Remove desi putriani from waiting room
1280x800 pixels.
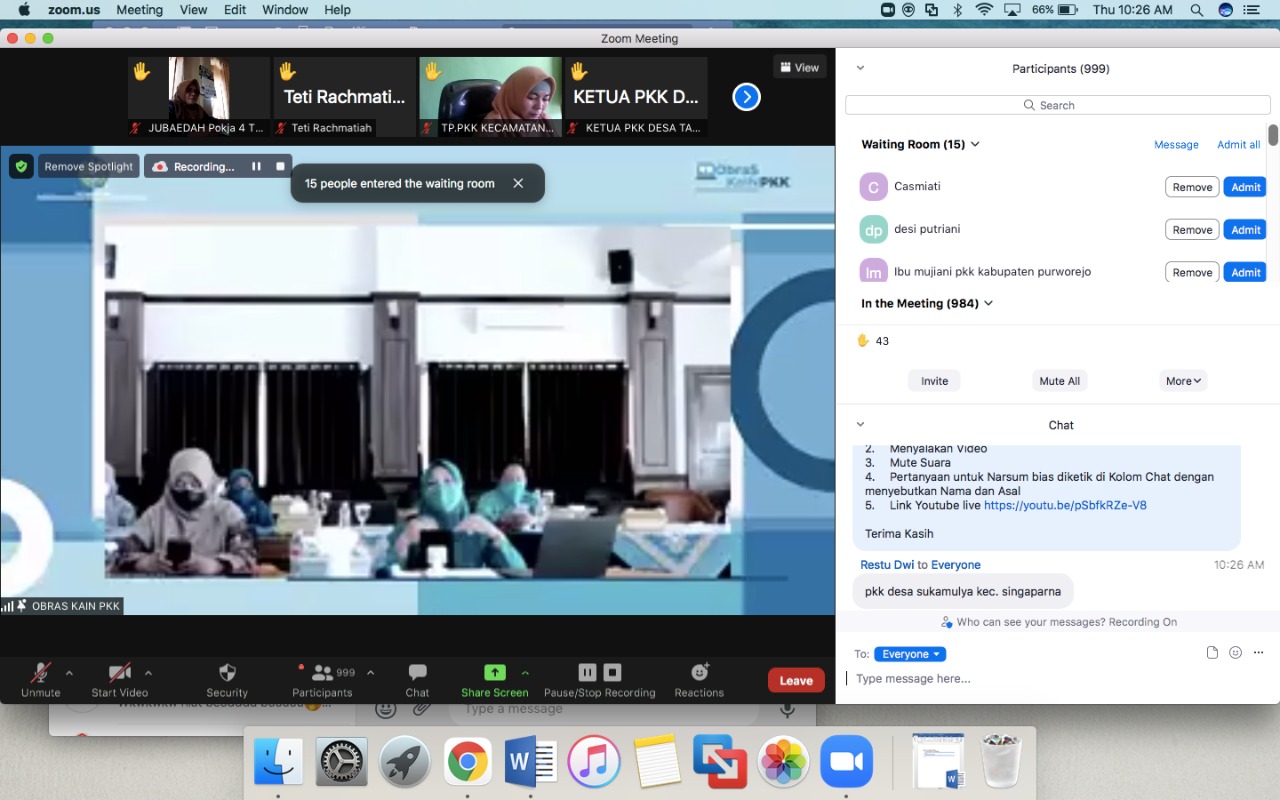tap(1192, 230)
